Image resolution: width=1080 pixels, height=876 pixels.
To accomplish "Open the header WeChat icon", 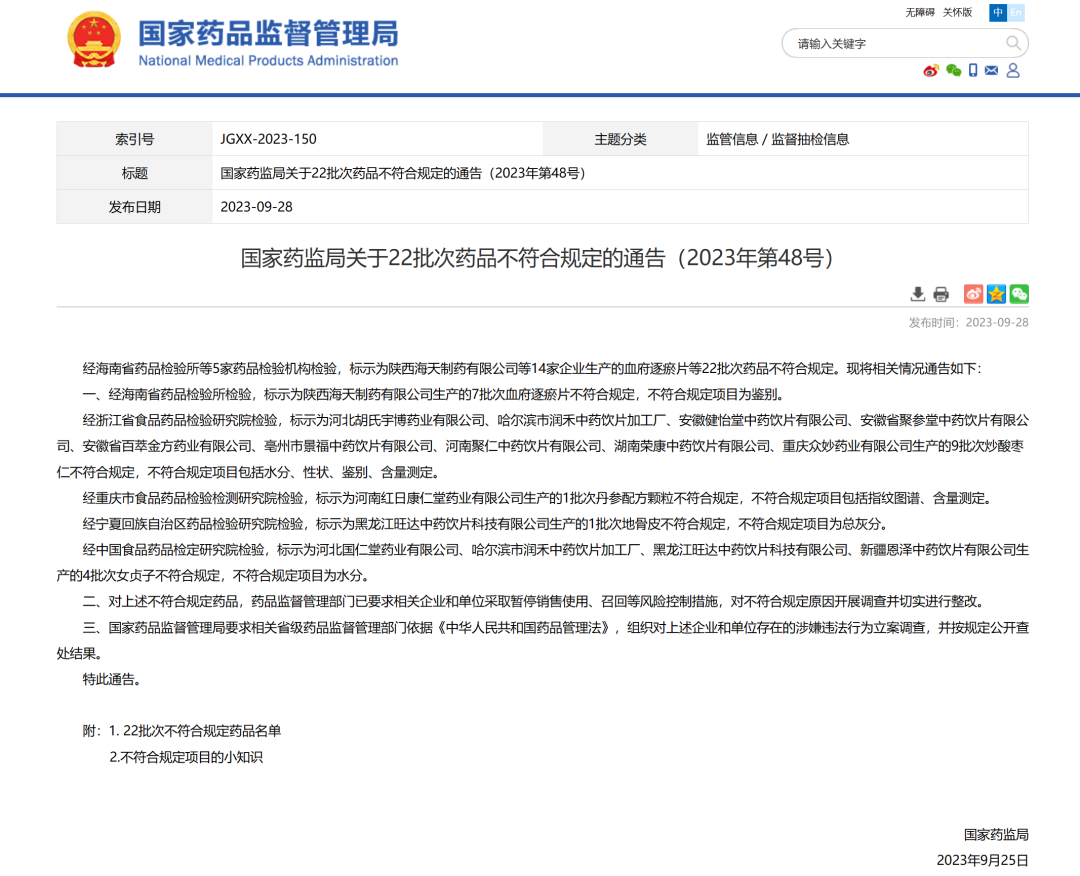I will [953, 70].
